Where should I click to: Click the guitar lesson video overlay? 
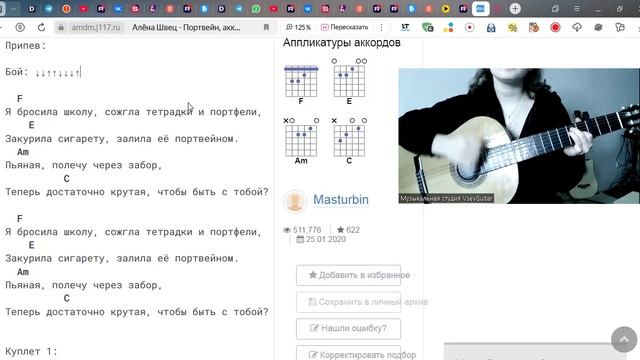(519, 136)
